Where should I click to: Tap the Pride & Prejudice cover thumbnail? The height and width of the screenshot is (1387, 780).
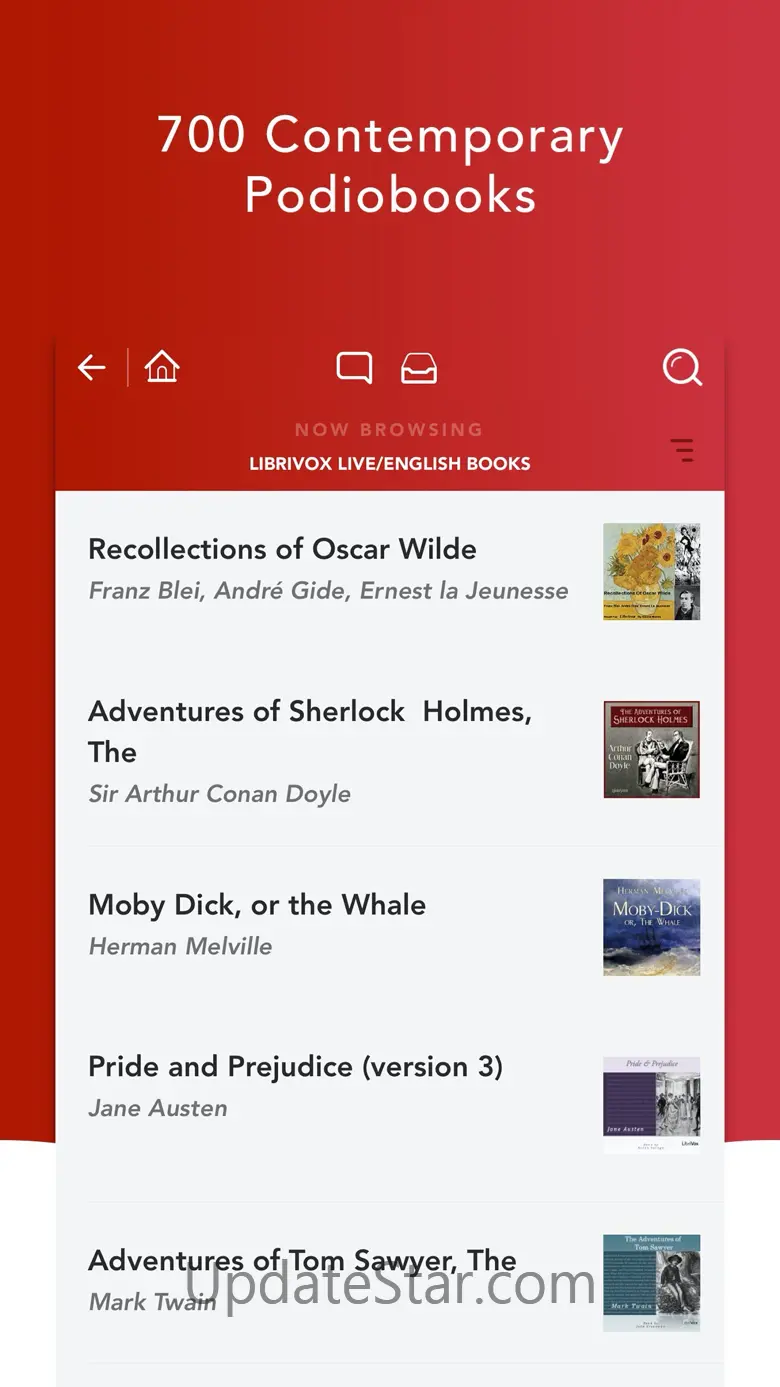[652, 1104]
